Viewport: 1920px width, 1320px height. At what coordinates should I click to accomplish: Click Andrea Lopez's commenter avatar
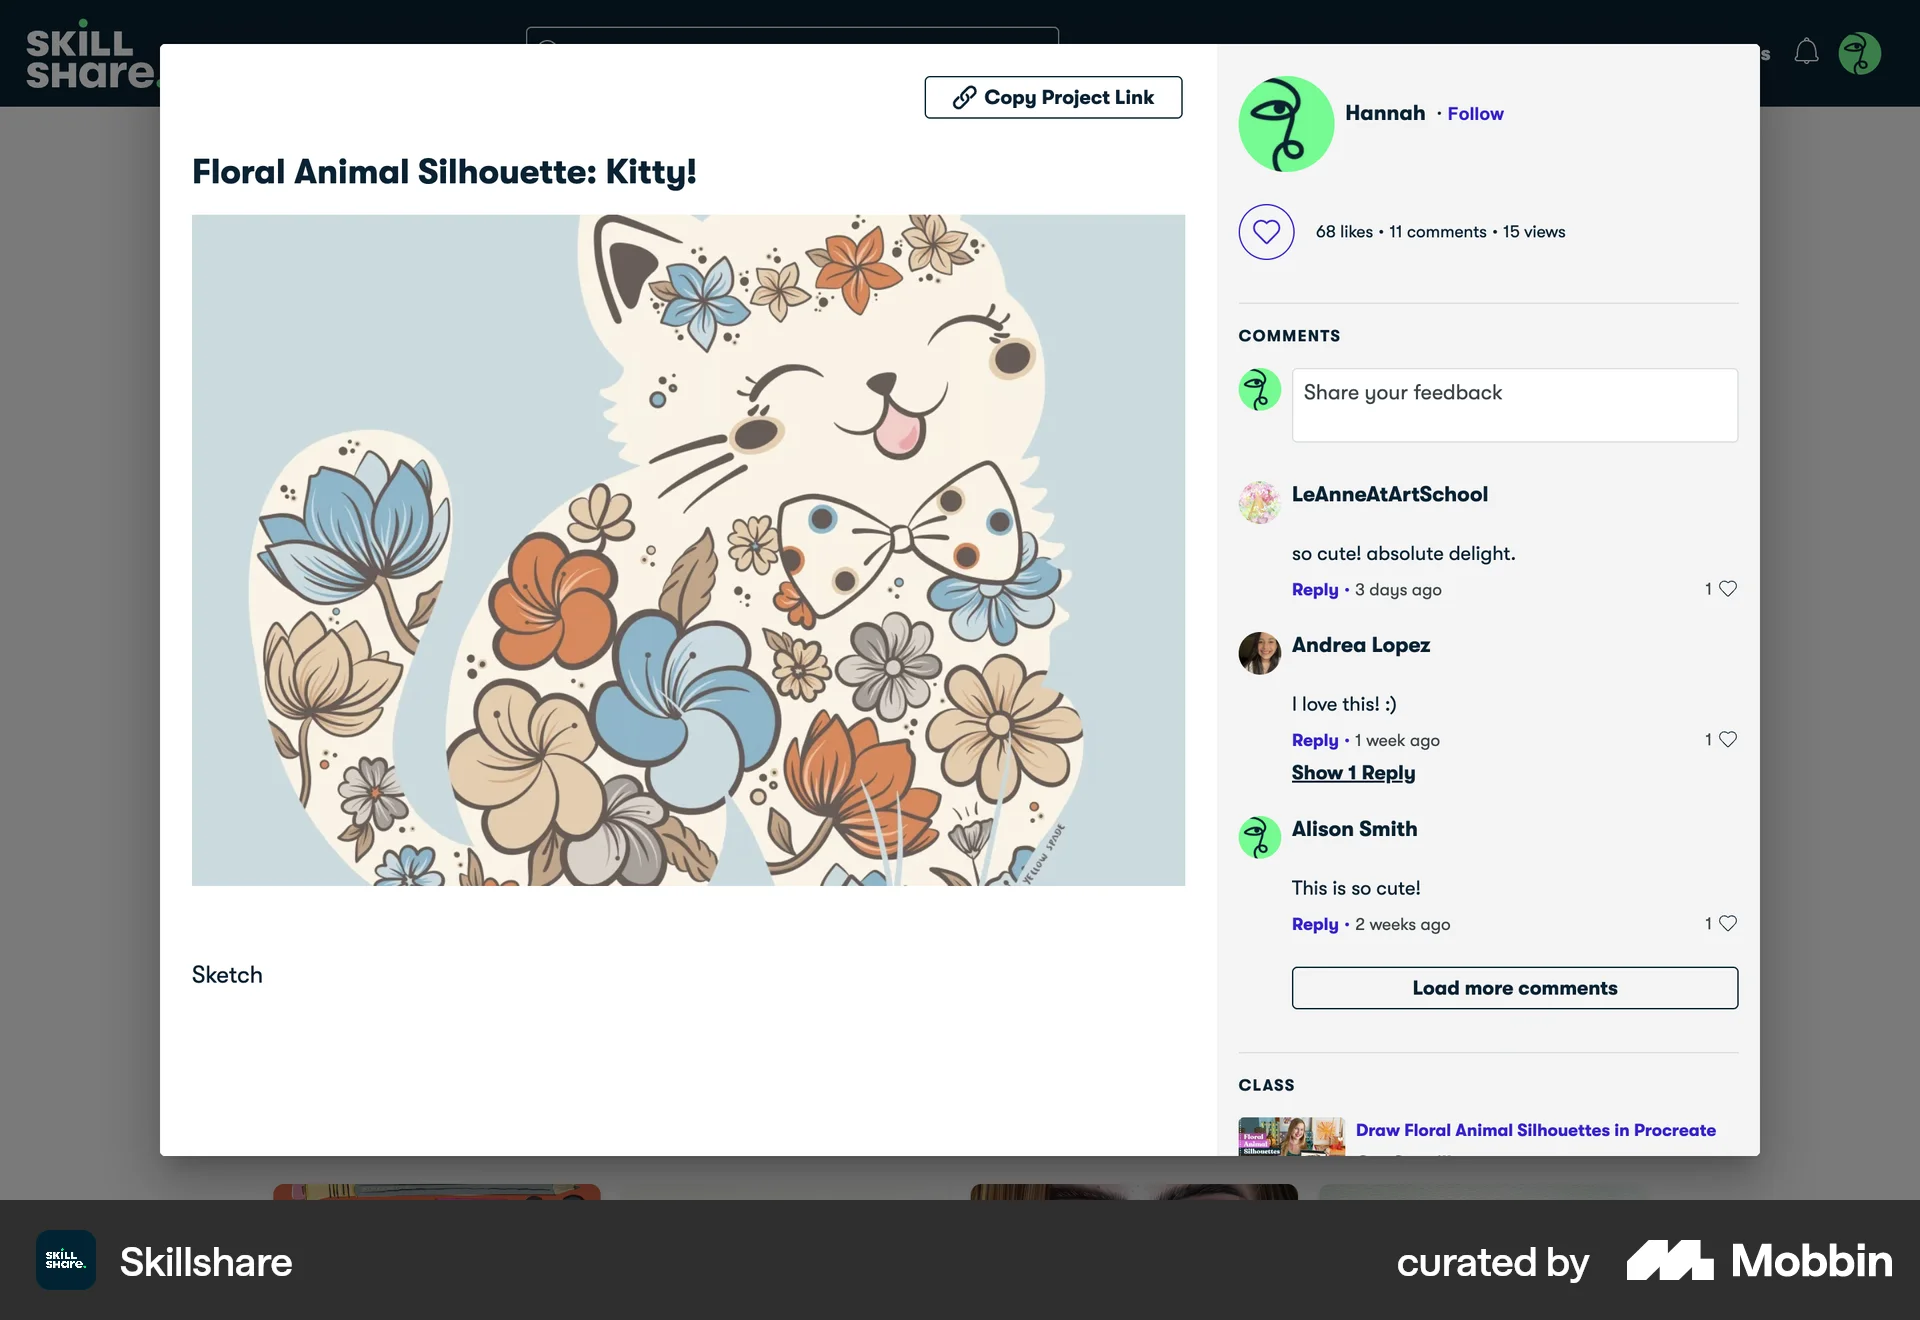click(x=1259, y=654)
